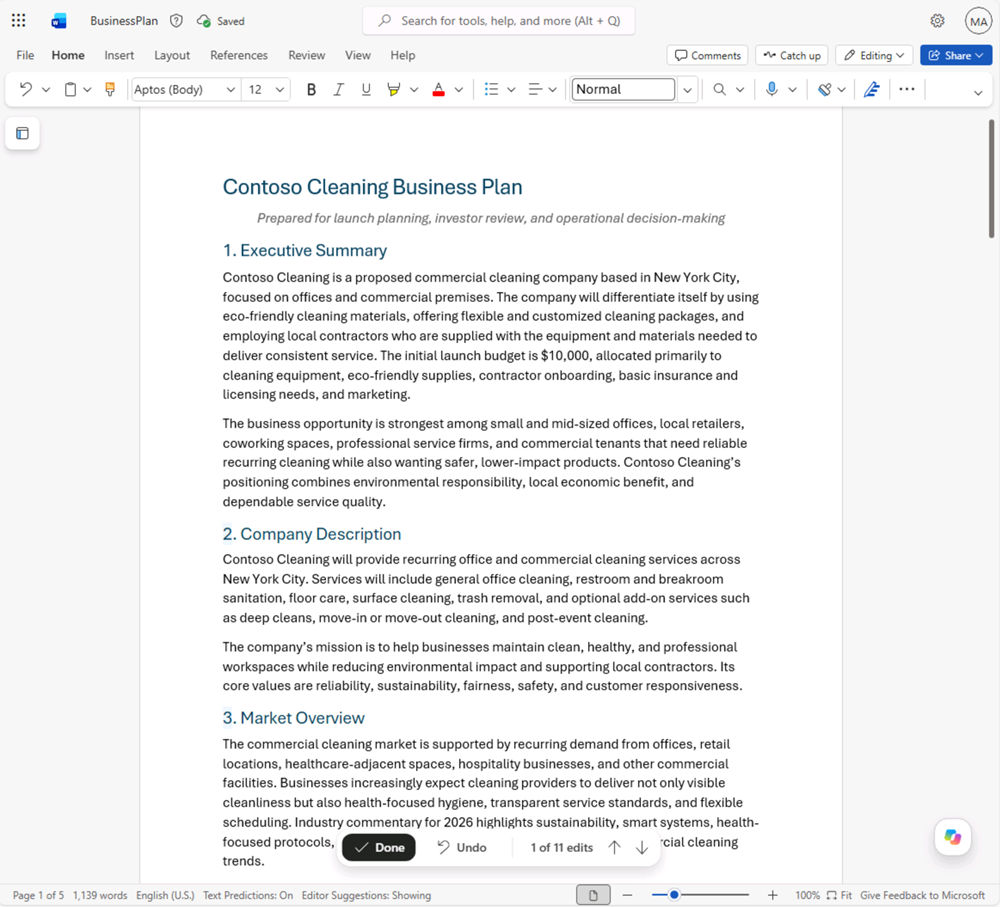Switch to the Insert tab
1000x907 pixels.
119,55
